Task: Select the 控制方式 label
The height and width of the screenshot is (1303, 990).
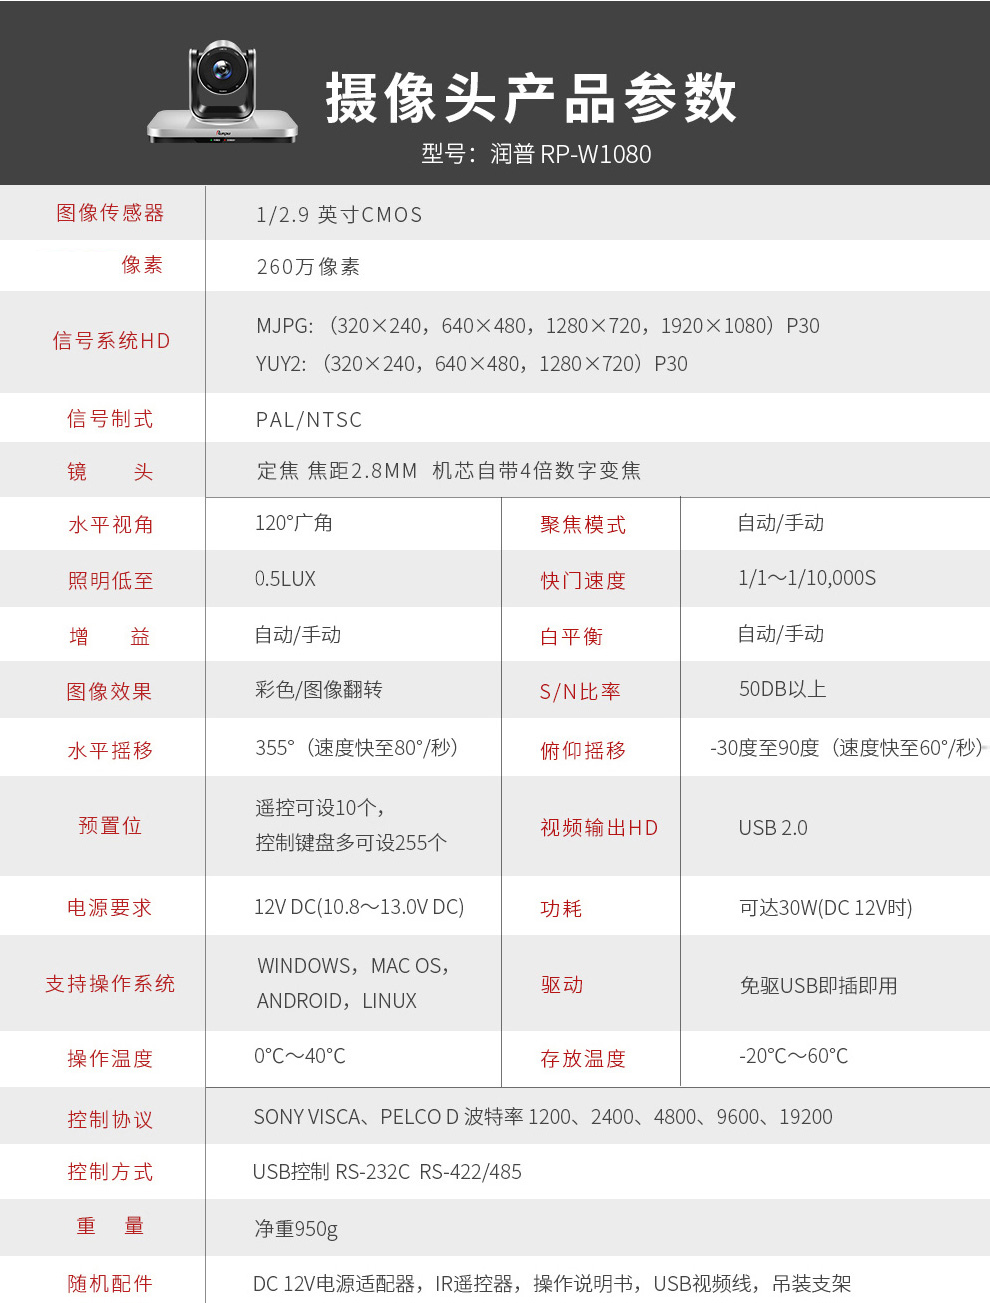Action: click(110, 1172)
